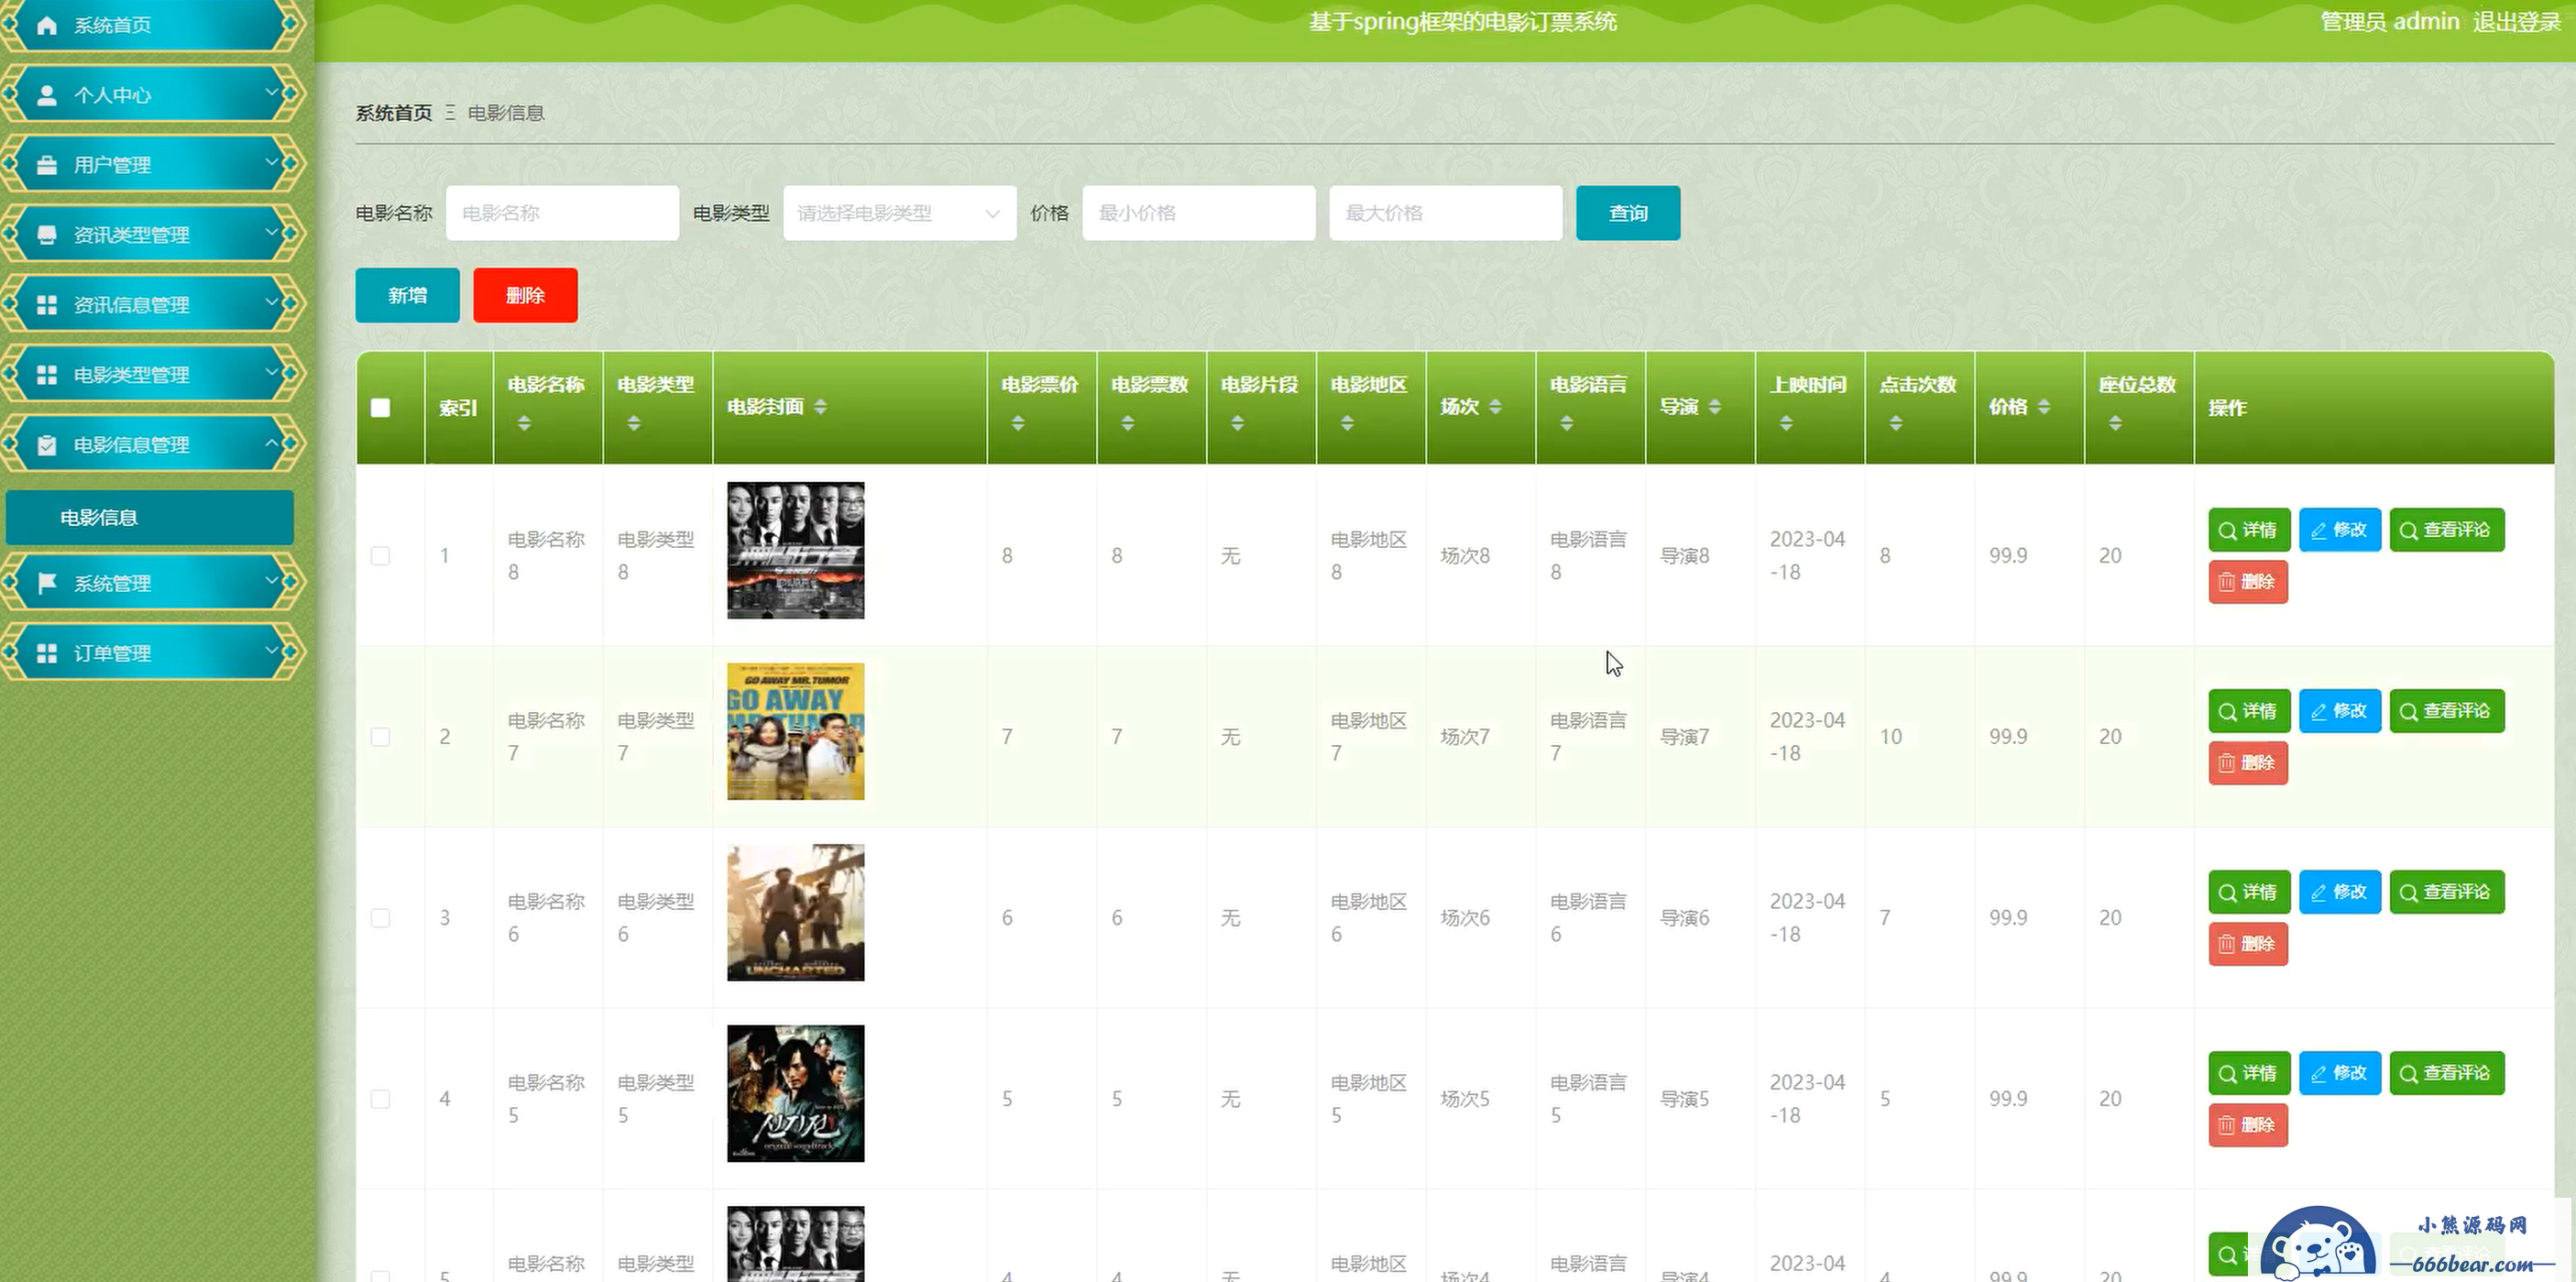The image size is (2576, 1282).
Task: Click the grid icon for 电影类型管理
Action: (x=47, y=375)
